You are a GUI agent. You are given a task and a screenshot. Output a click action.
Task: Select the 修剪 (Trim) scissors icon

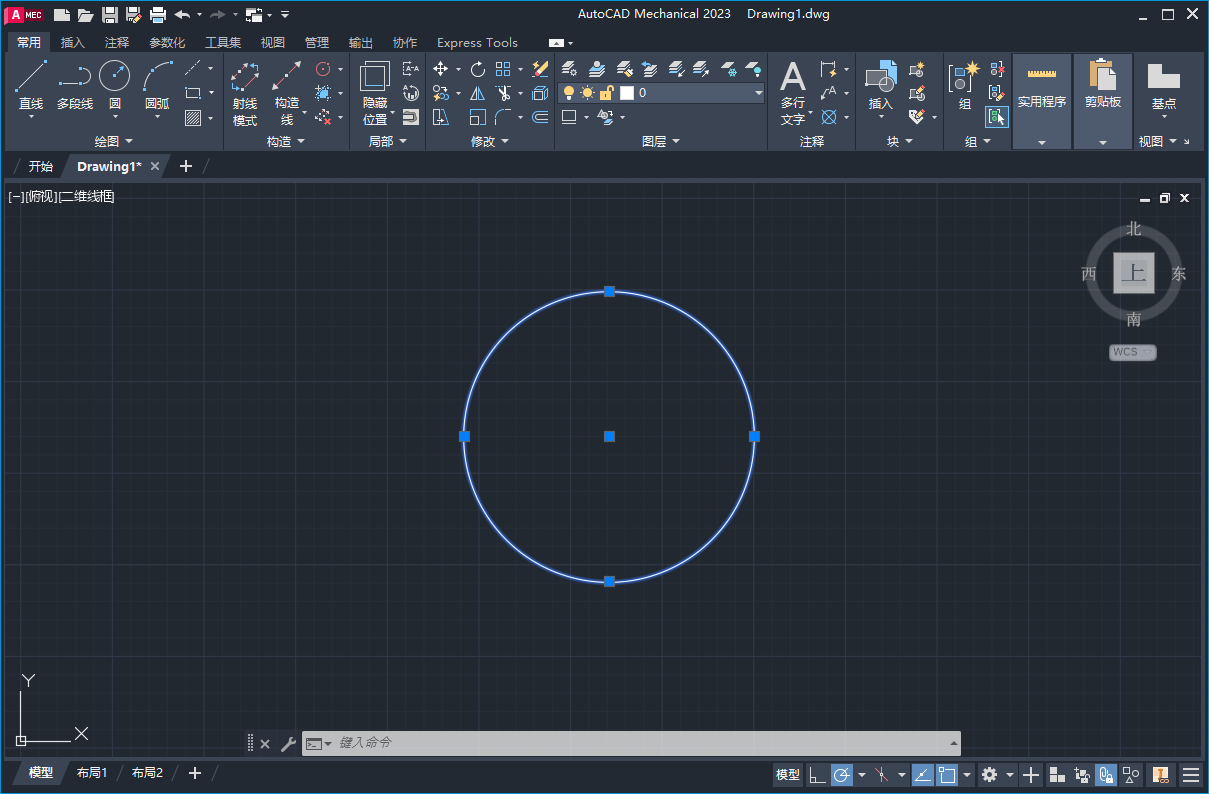(x=505, y=92)
